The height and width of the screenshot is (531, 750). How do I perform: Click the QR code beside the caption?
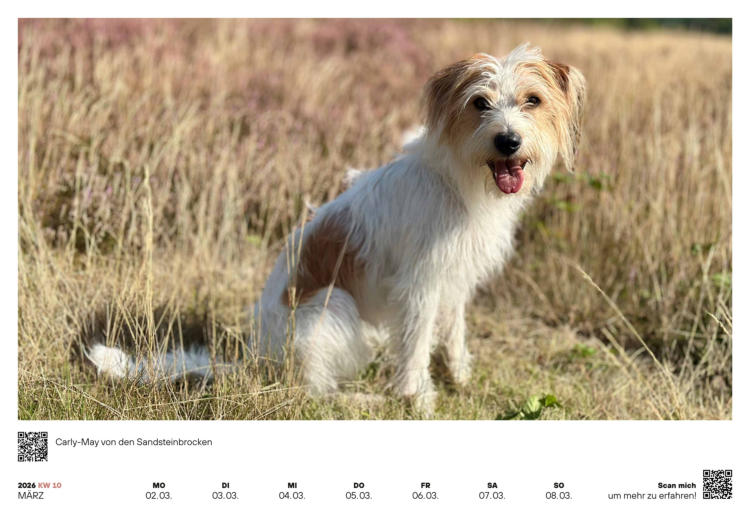click(33, 447)
